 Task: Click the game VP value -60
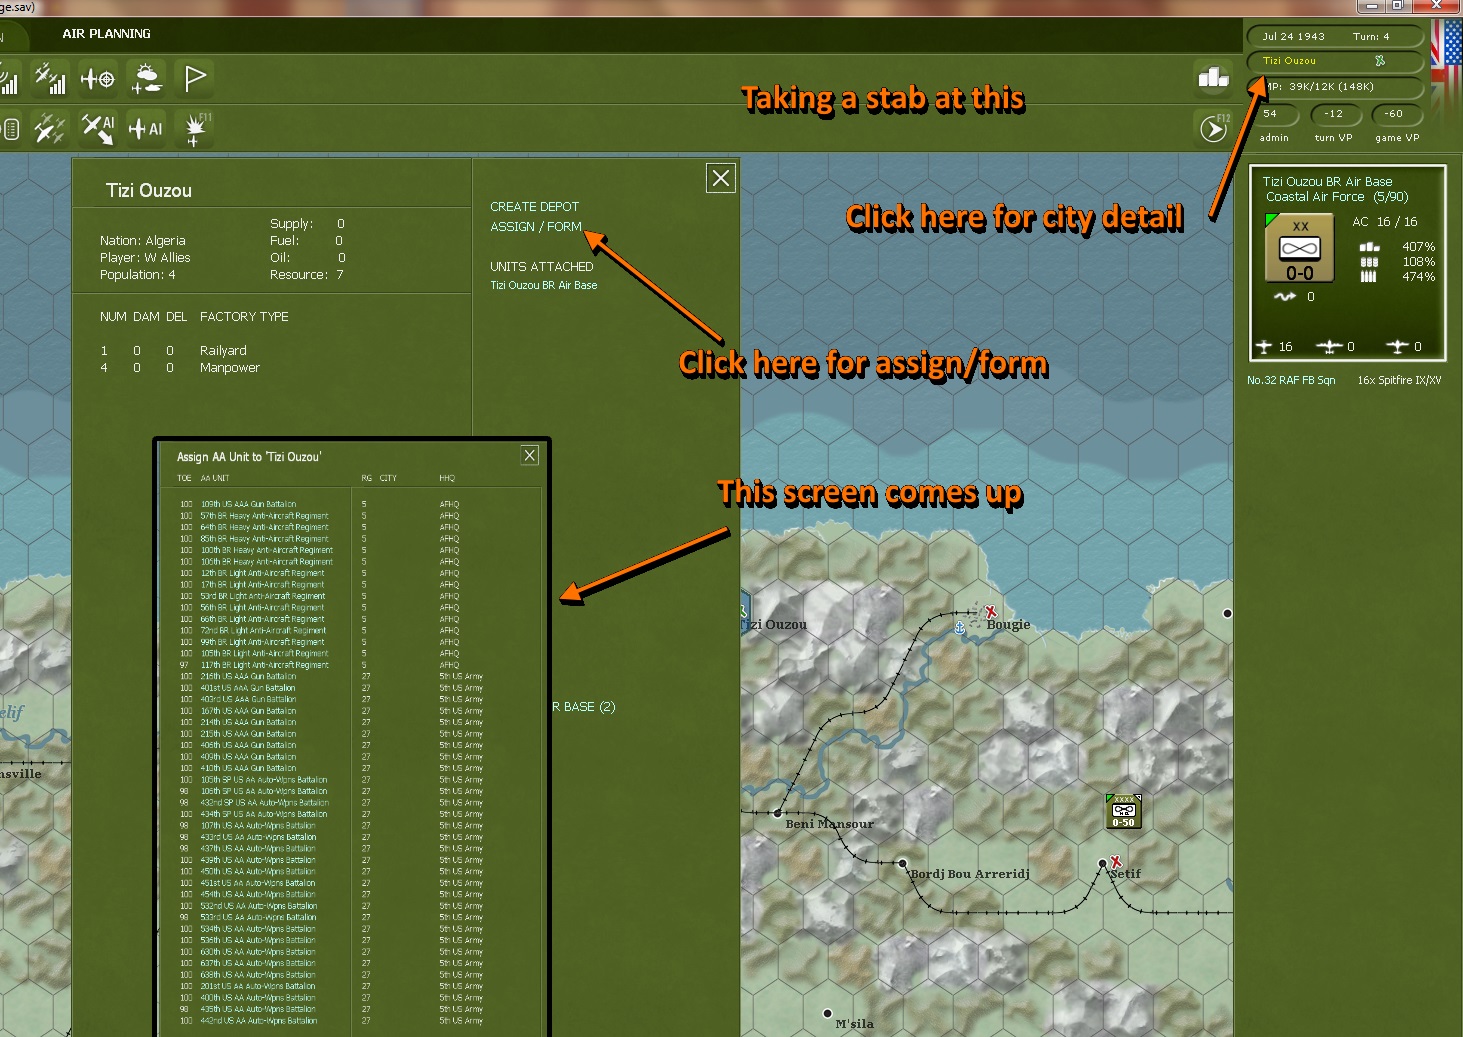[1395, 114]
